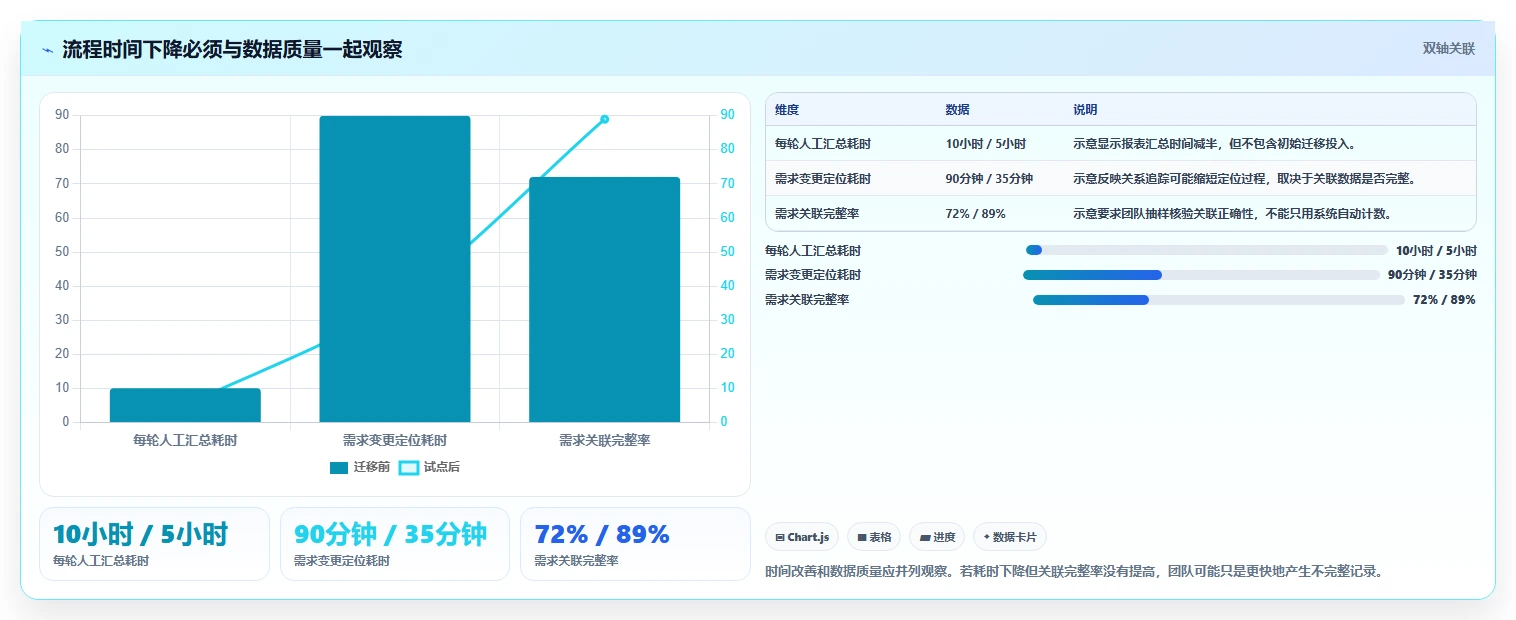The image size is (1516, 620).
Task: Select the 需求关联完整率 progress bar
Action: 1219,300
